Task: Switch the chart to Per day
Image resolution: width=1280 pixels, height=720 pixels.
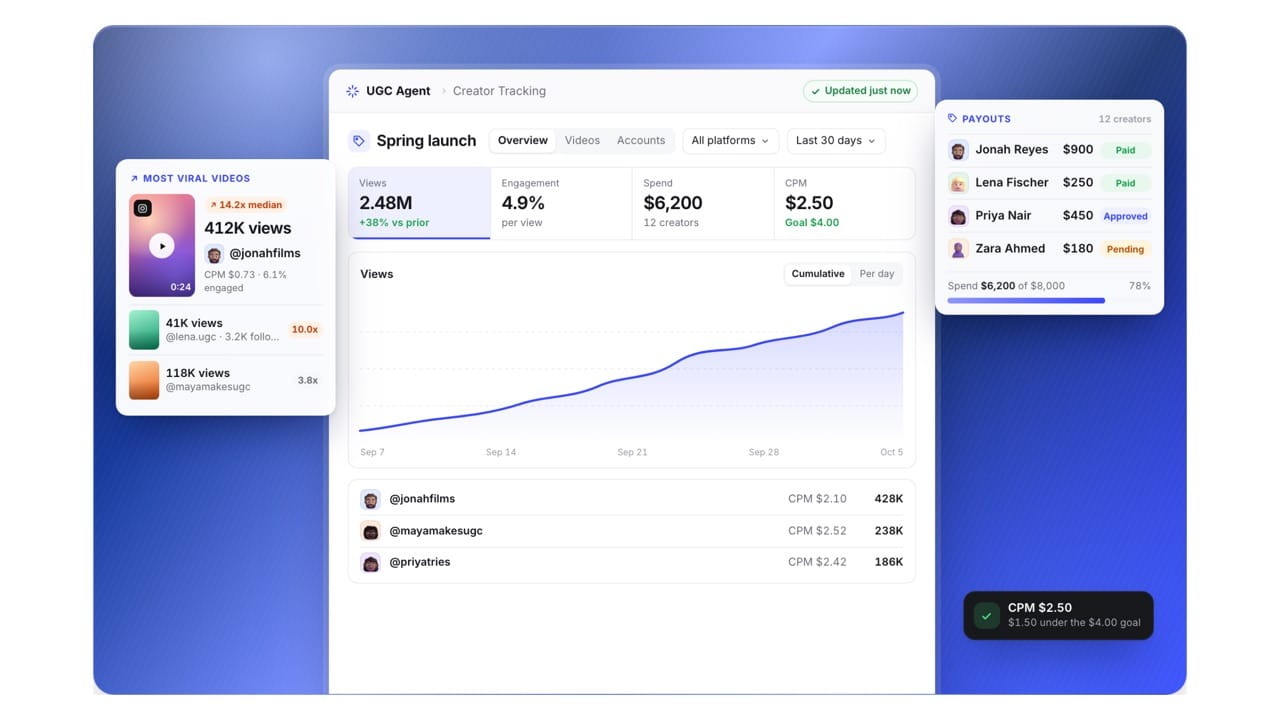Action: click(x=877, y=274)
